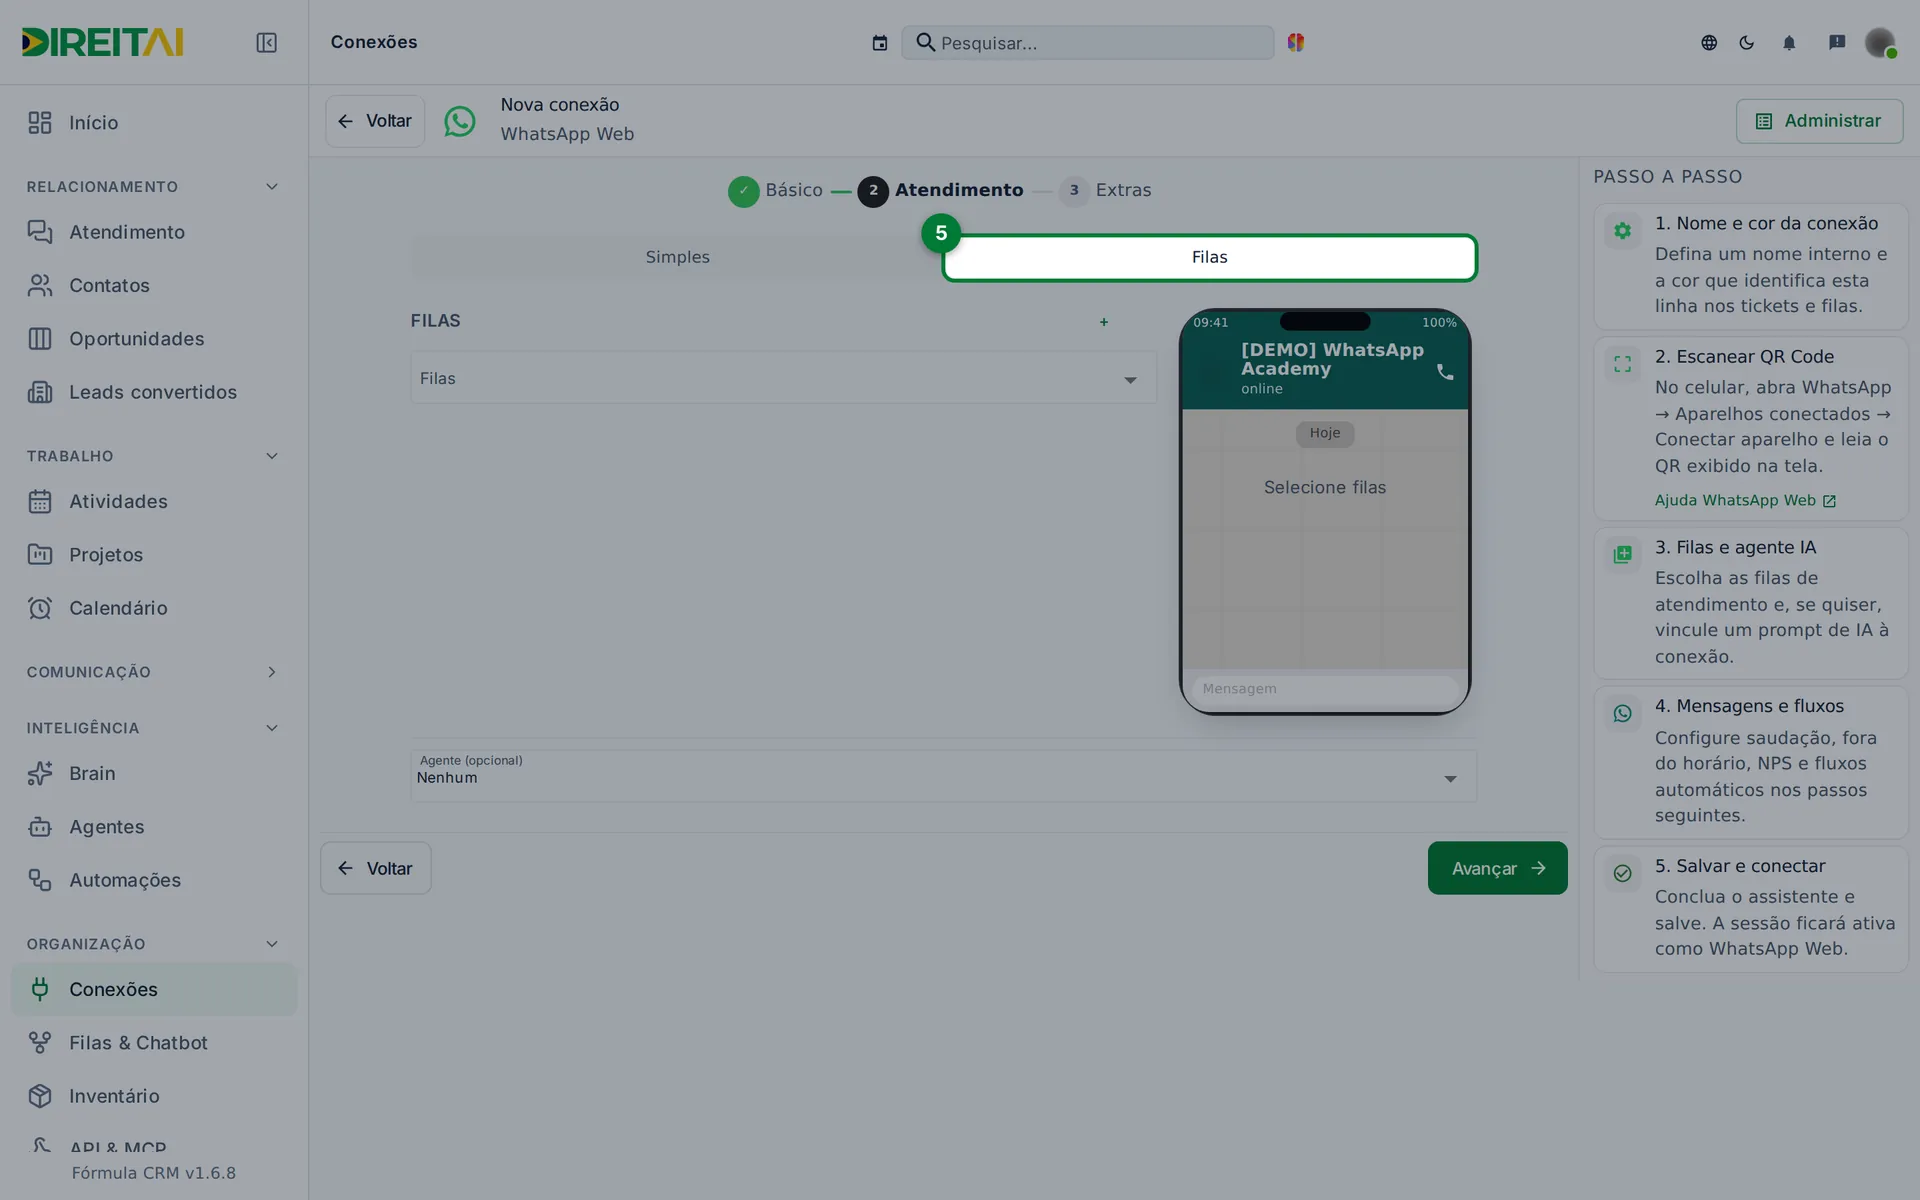Toggle dark mode with the moon icon
This screenshot has height=1200, width=1920.
tap(1747, 42)
